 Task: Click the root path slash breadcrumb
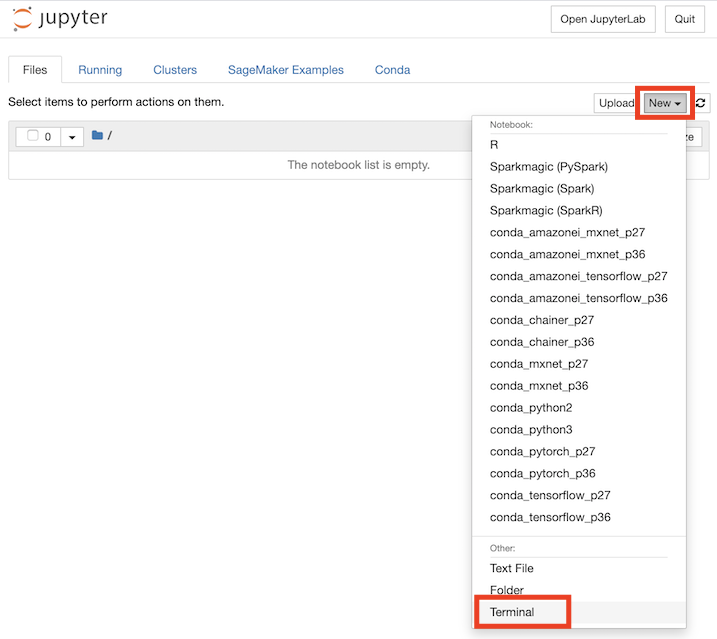click(x=110, y=135)
